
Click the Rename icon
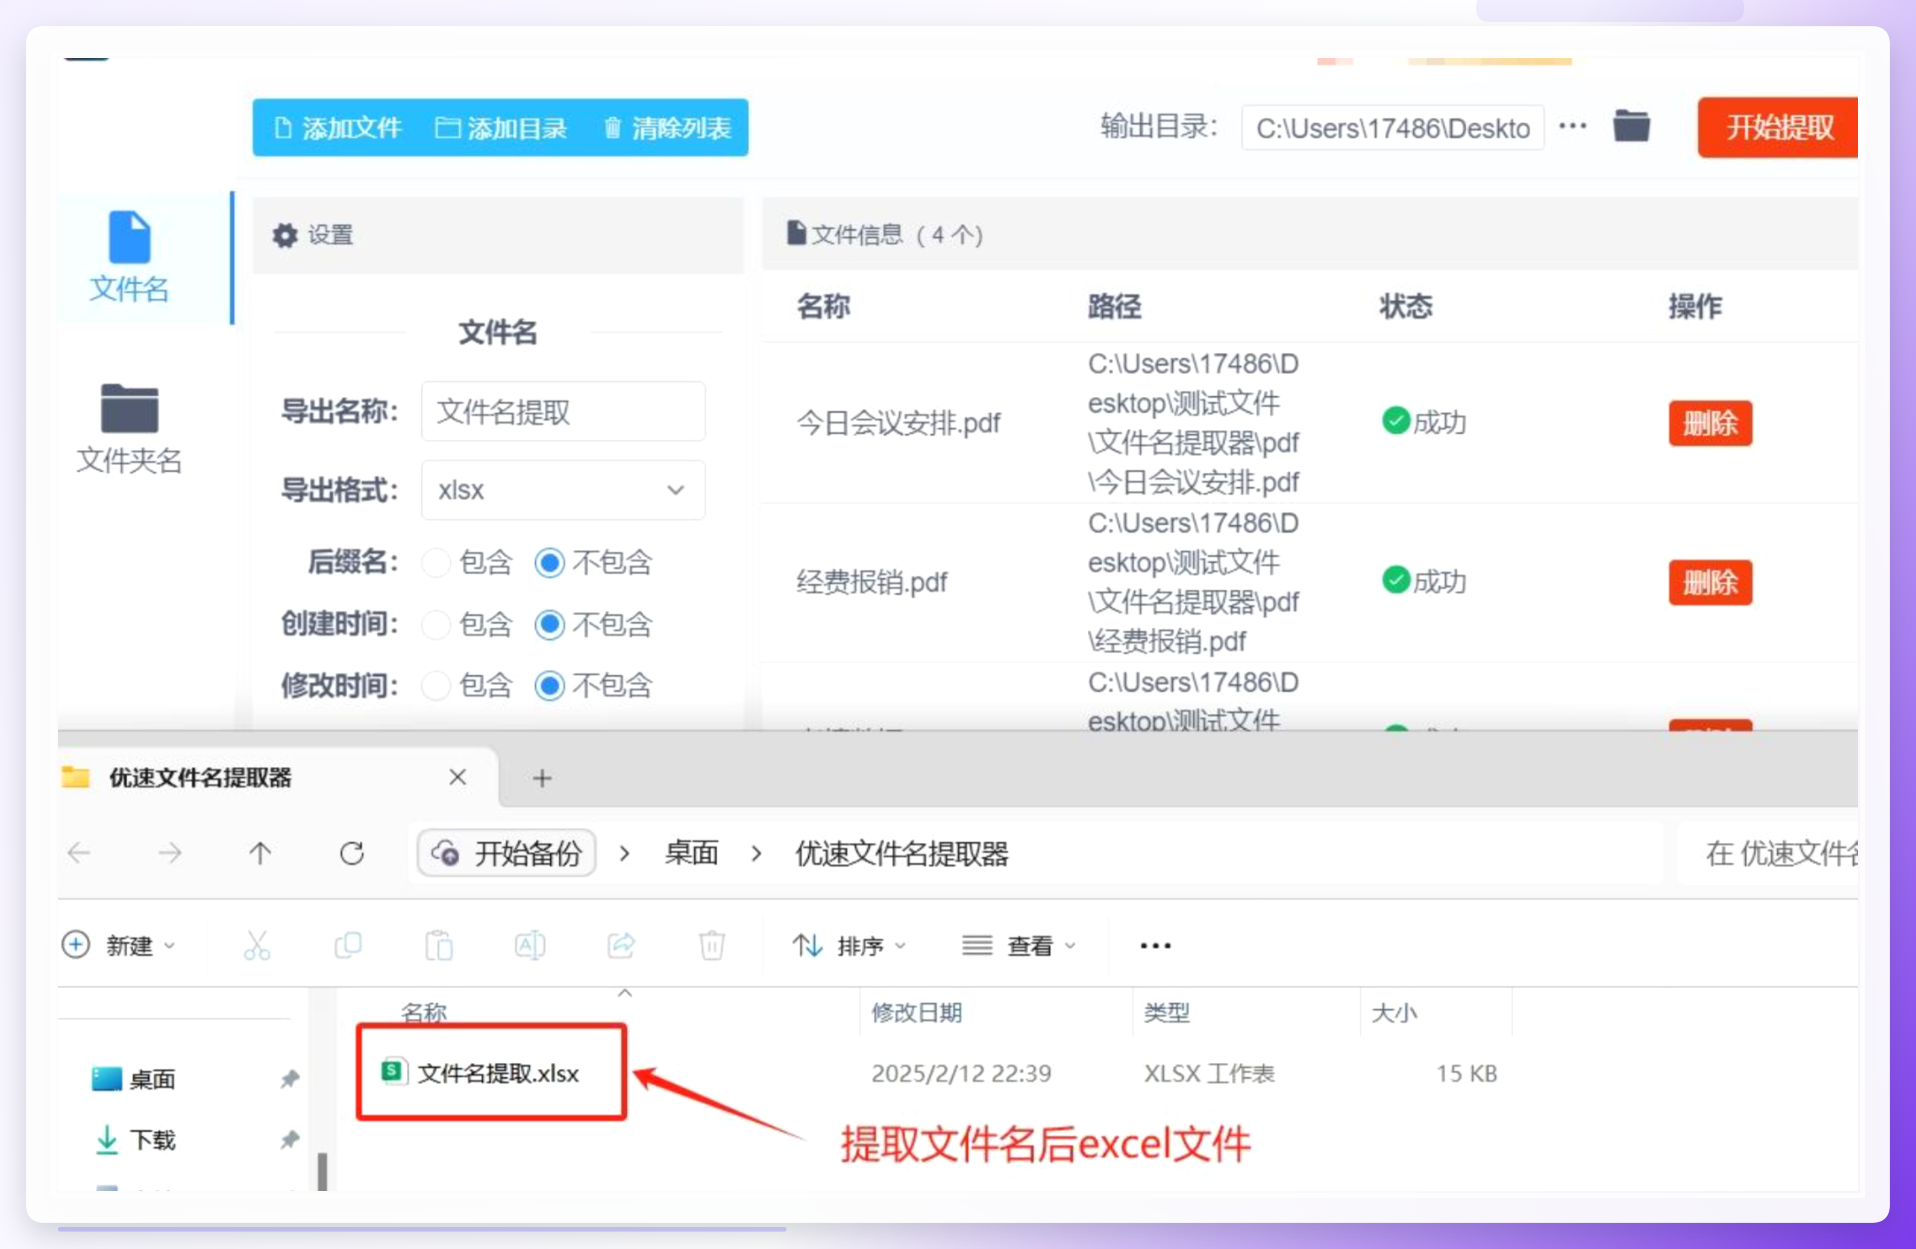pos(530,945)
